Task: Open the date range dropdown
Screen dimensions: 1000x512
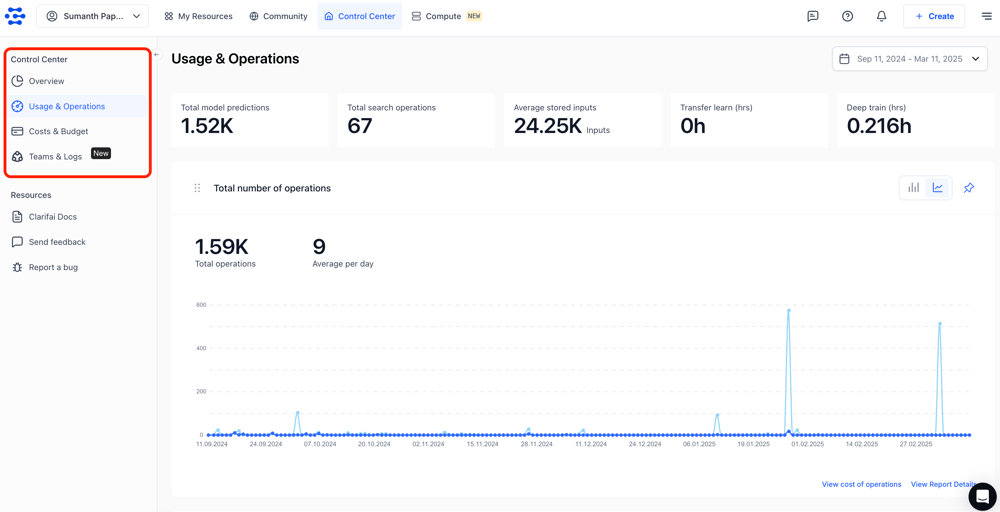Action: tap(909, 59)
